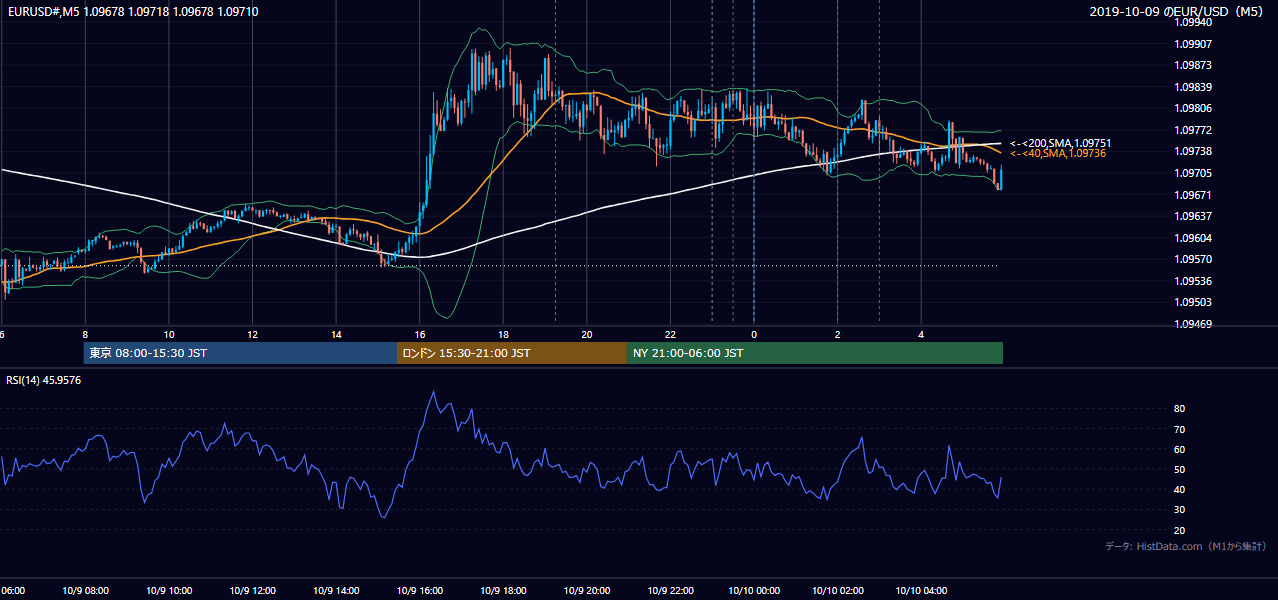This screenshot has width=1278, height=600.
Task: Click bottom date label 10/9 20:00
Action: tap(586, 591)
